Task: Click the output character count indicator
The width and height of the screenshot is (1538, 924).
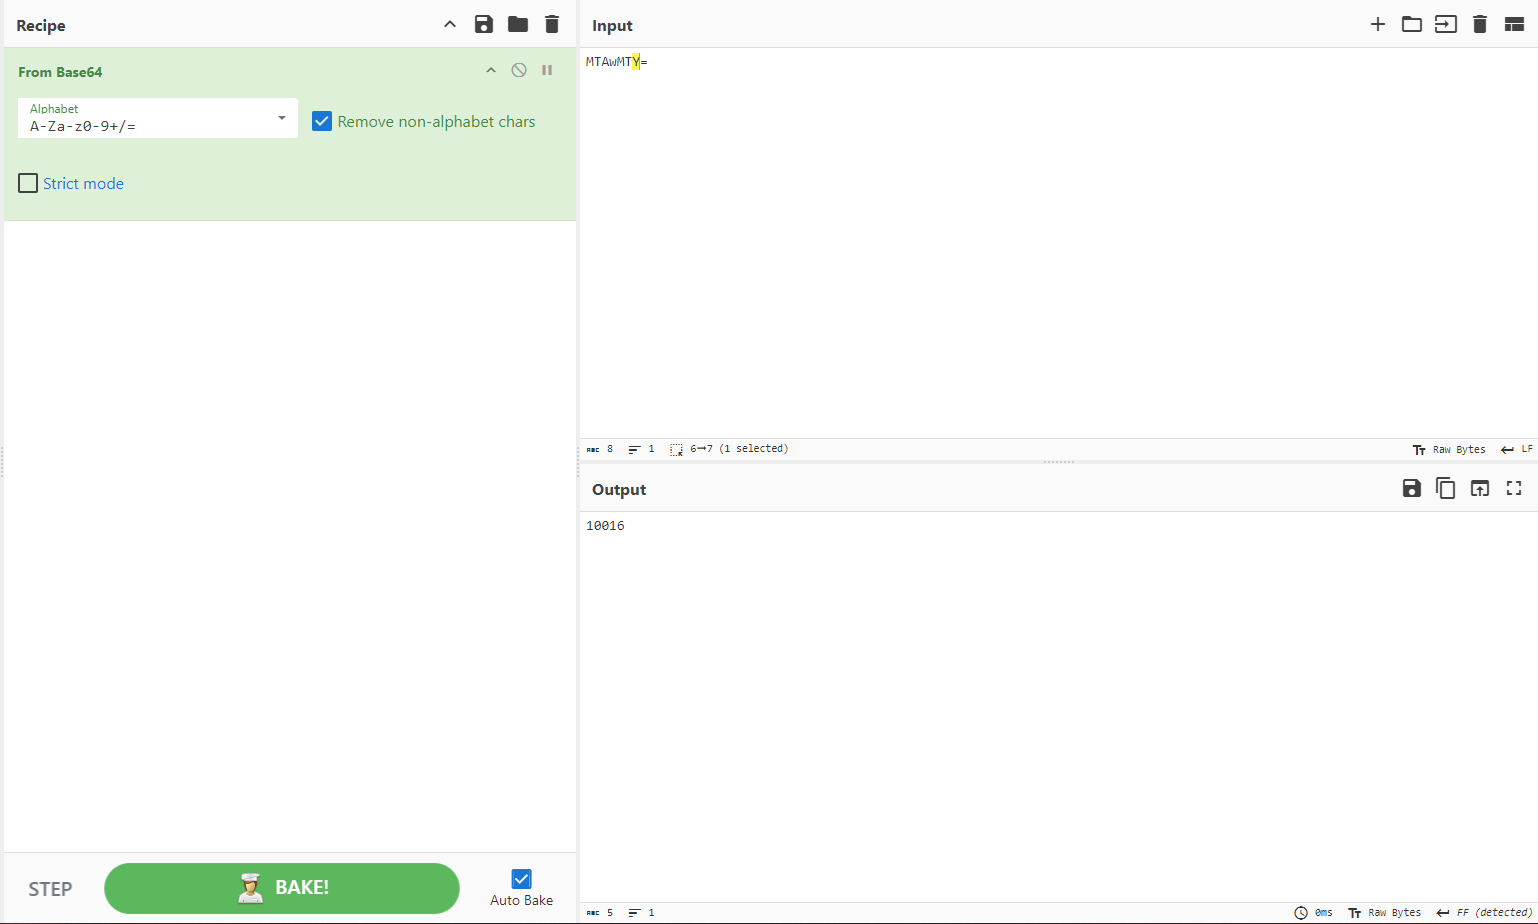Action: point(600,913)
